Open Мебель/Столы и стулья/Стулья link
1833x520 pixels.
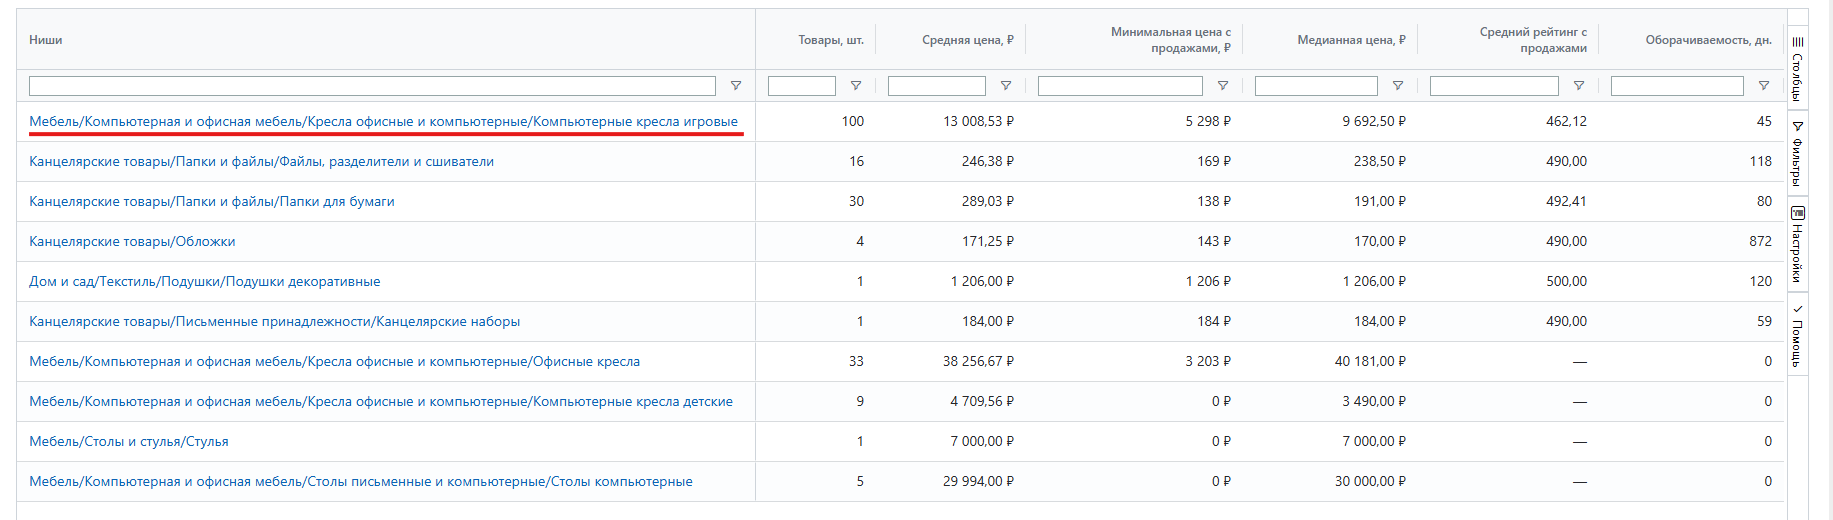(128, 441)
